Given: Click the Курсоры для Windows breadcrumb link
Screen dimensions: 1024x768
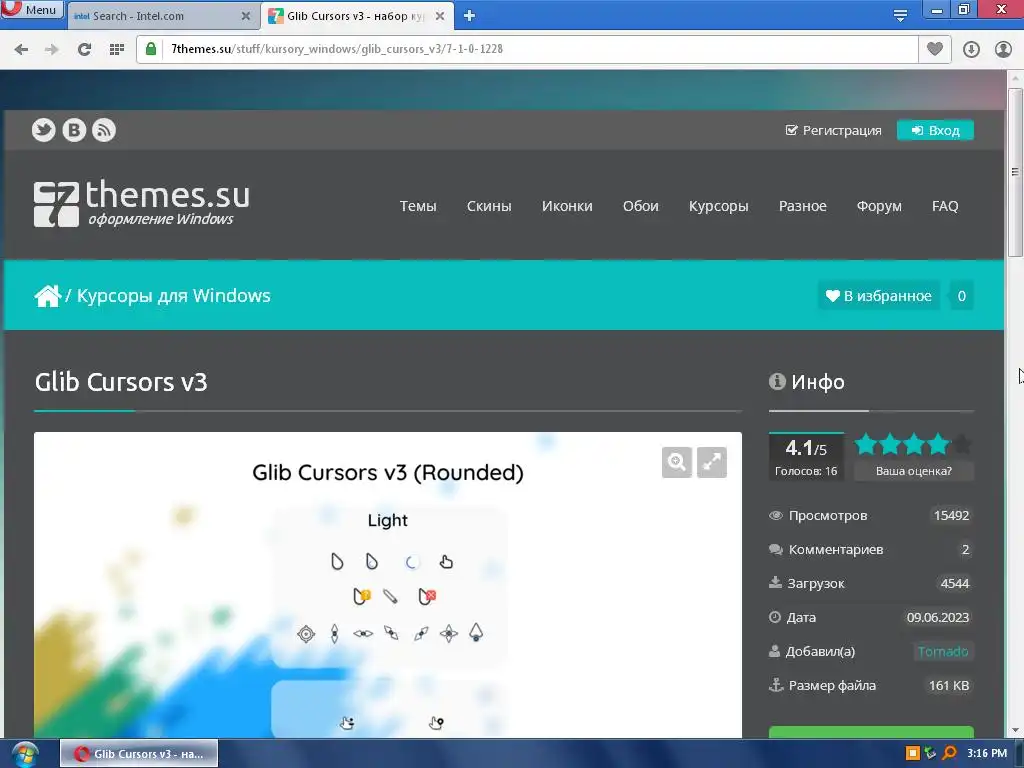Looking at the screenshot, I should tap(174, 296).
